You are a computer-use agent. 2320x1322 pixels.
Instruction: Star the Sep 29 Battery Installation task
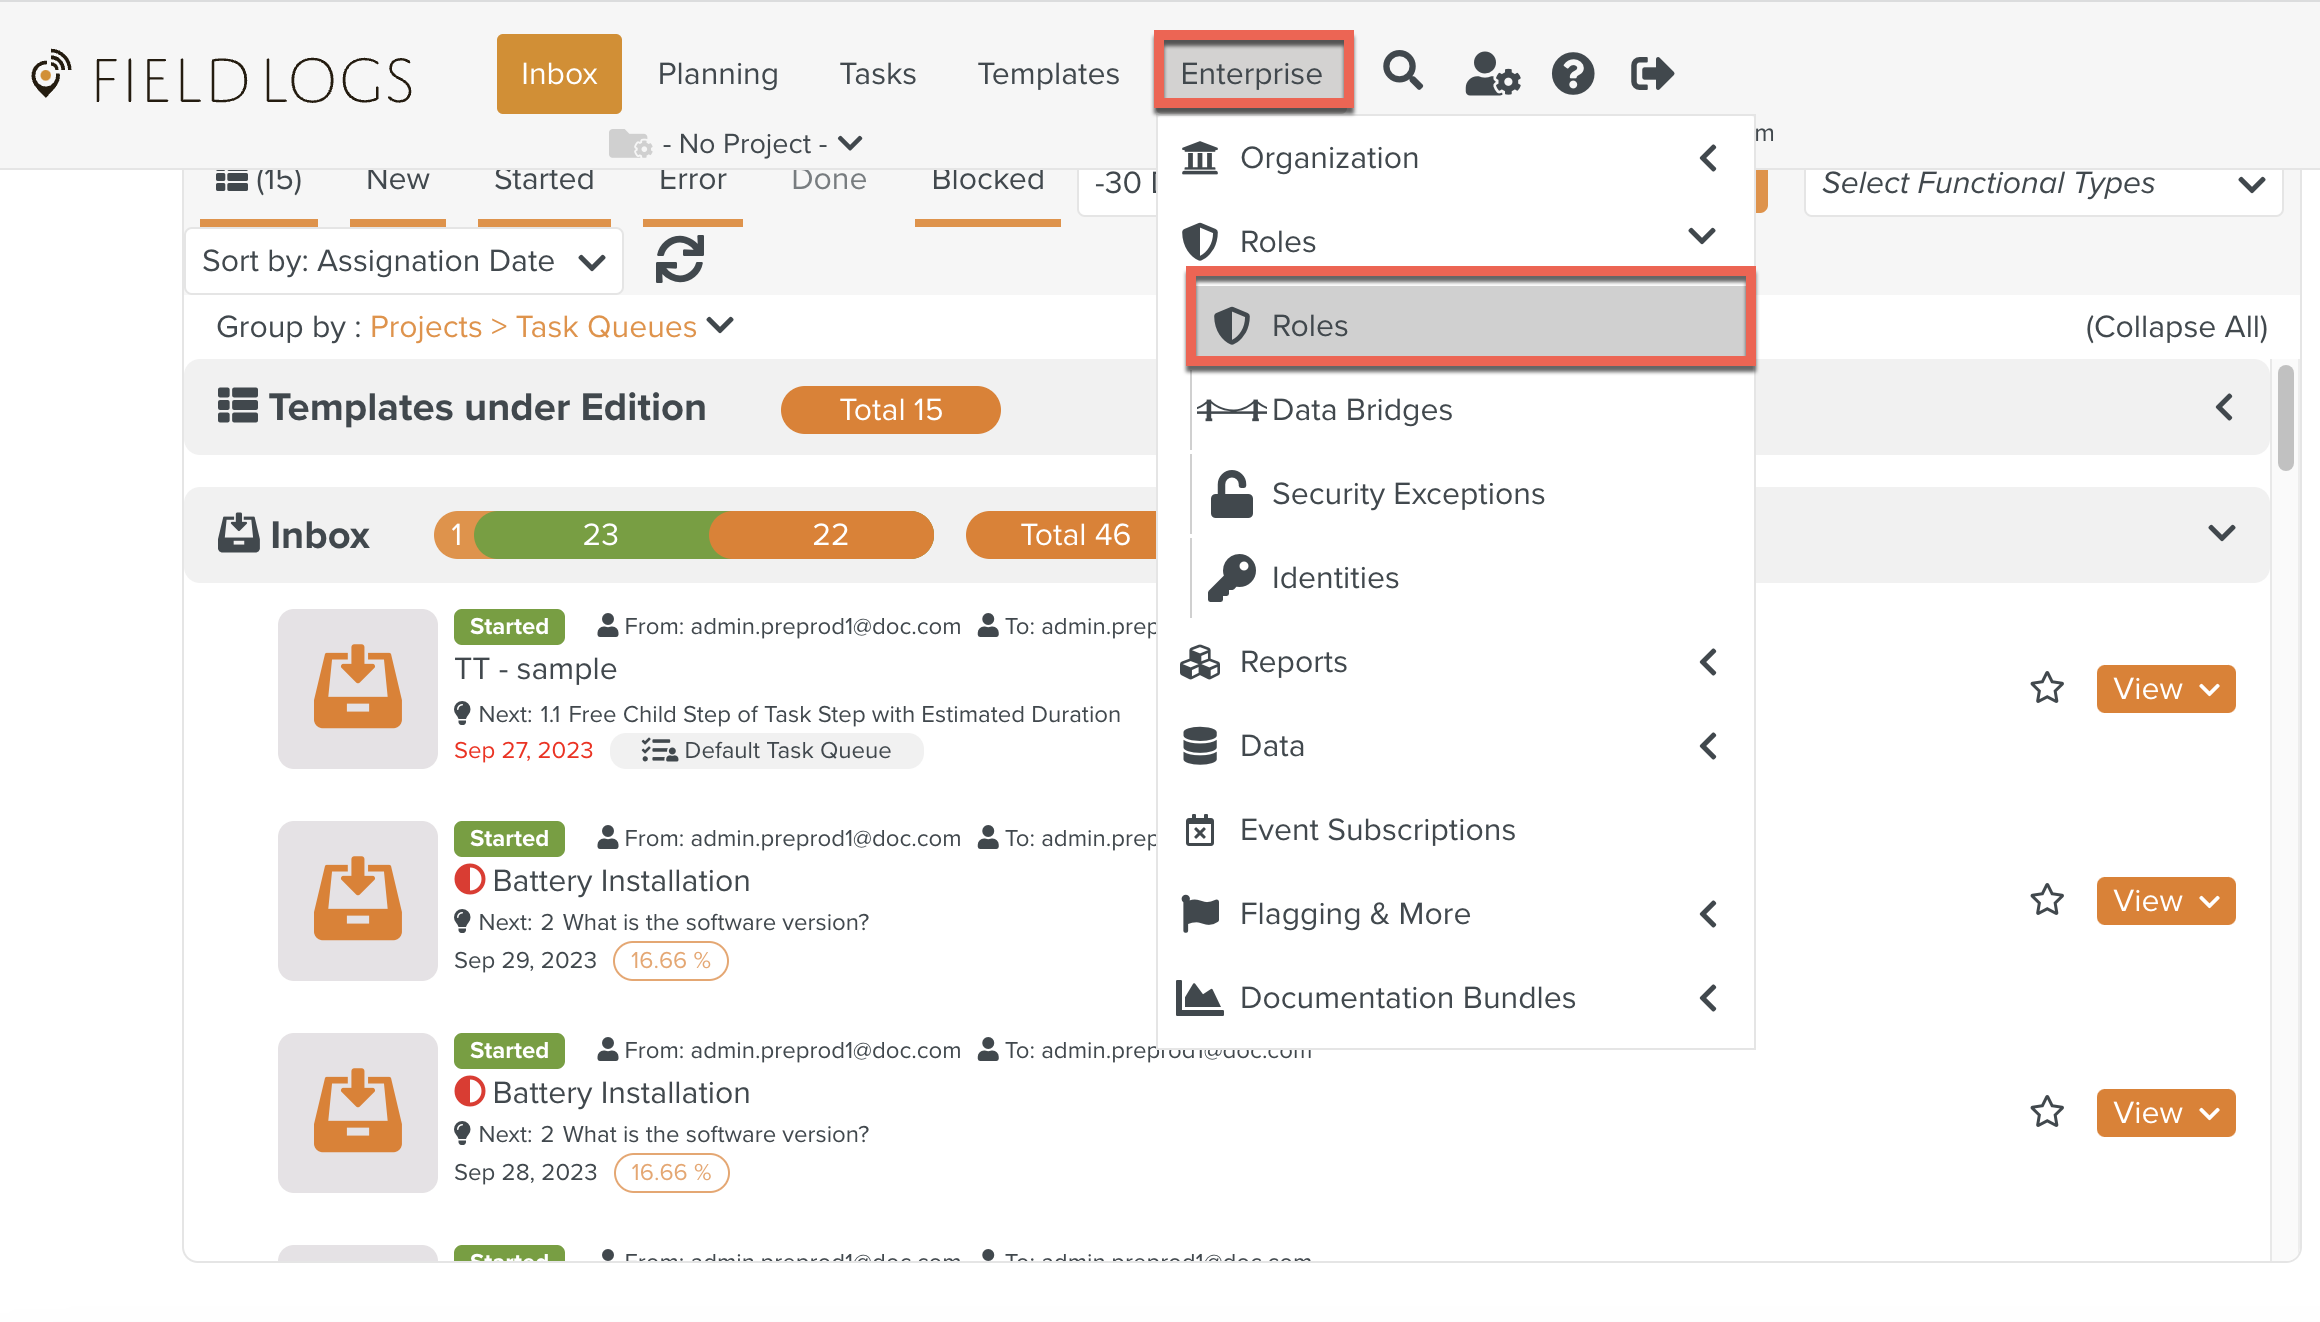pyautogui.click(x=2047, y=901)
